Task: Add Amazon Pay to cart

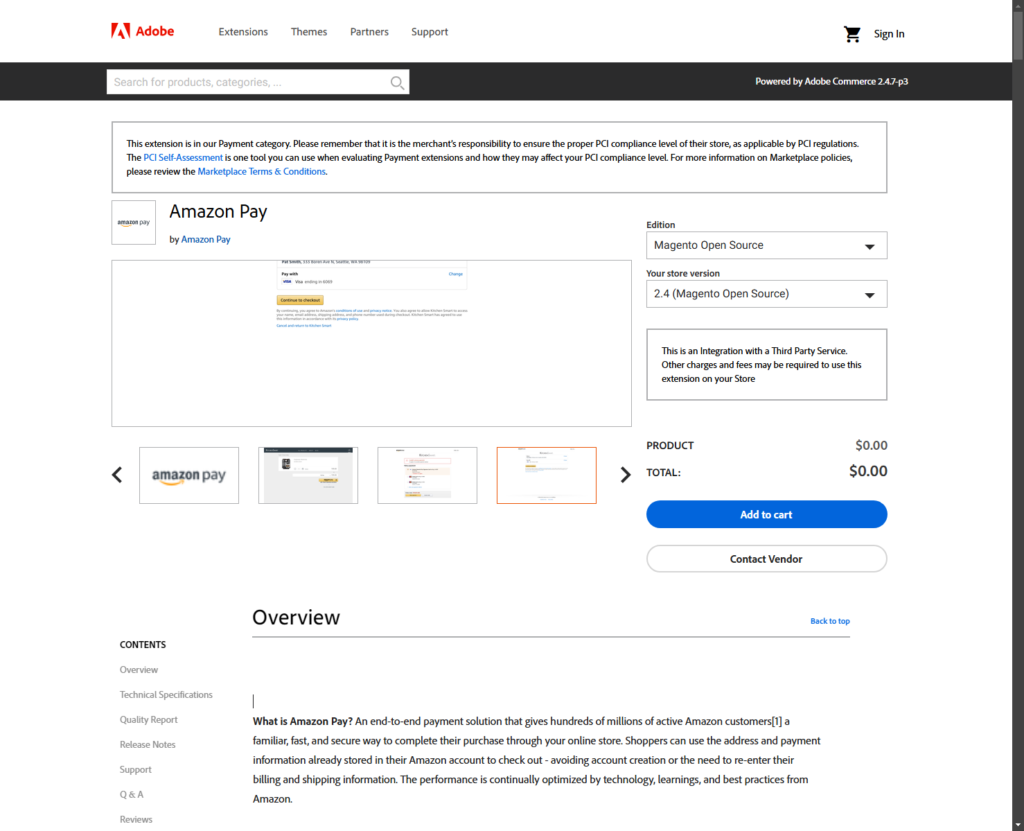Action: (766, 514)
